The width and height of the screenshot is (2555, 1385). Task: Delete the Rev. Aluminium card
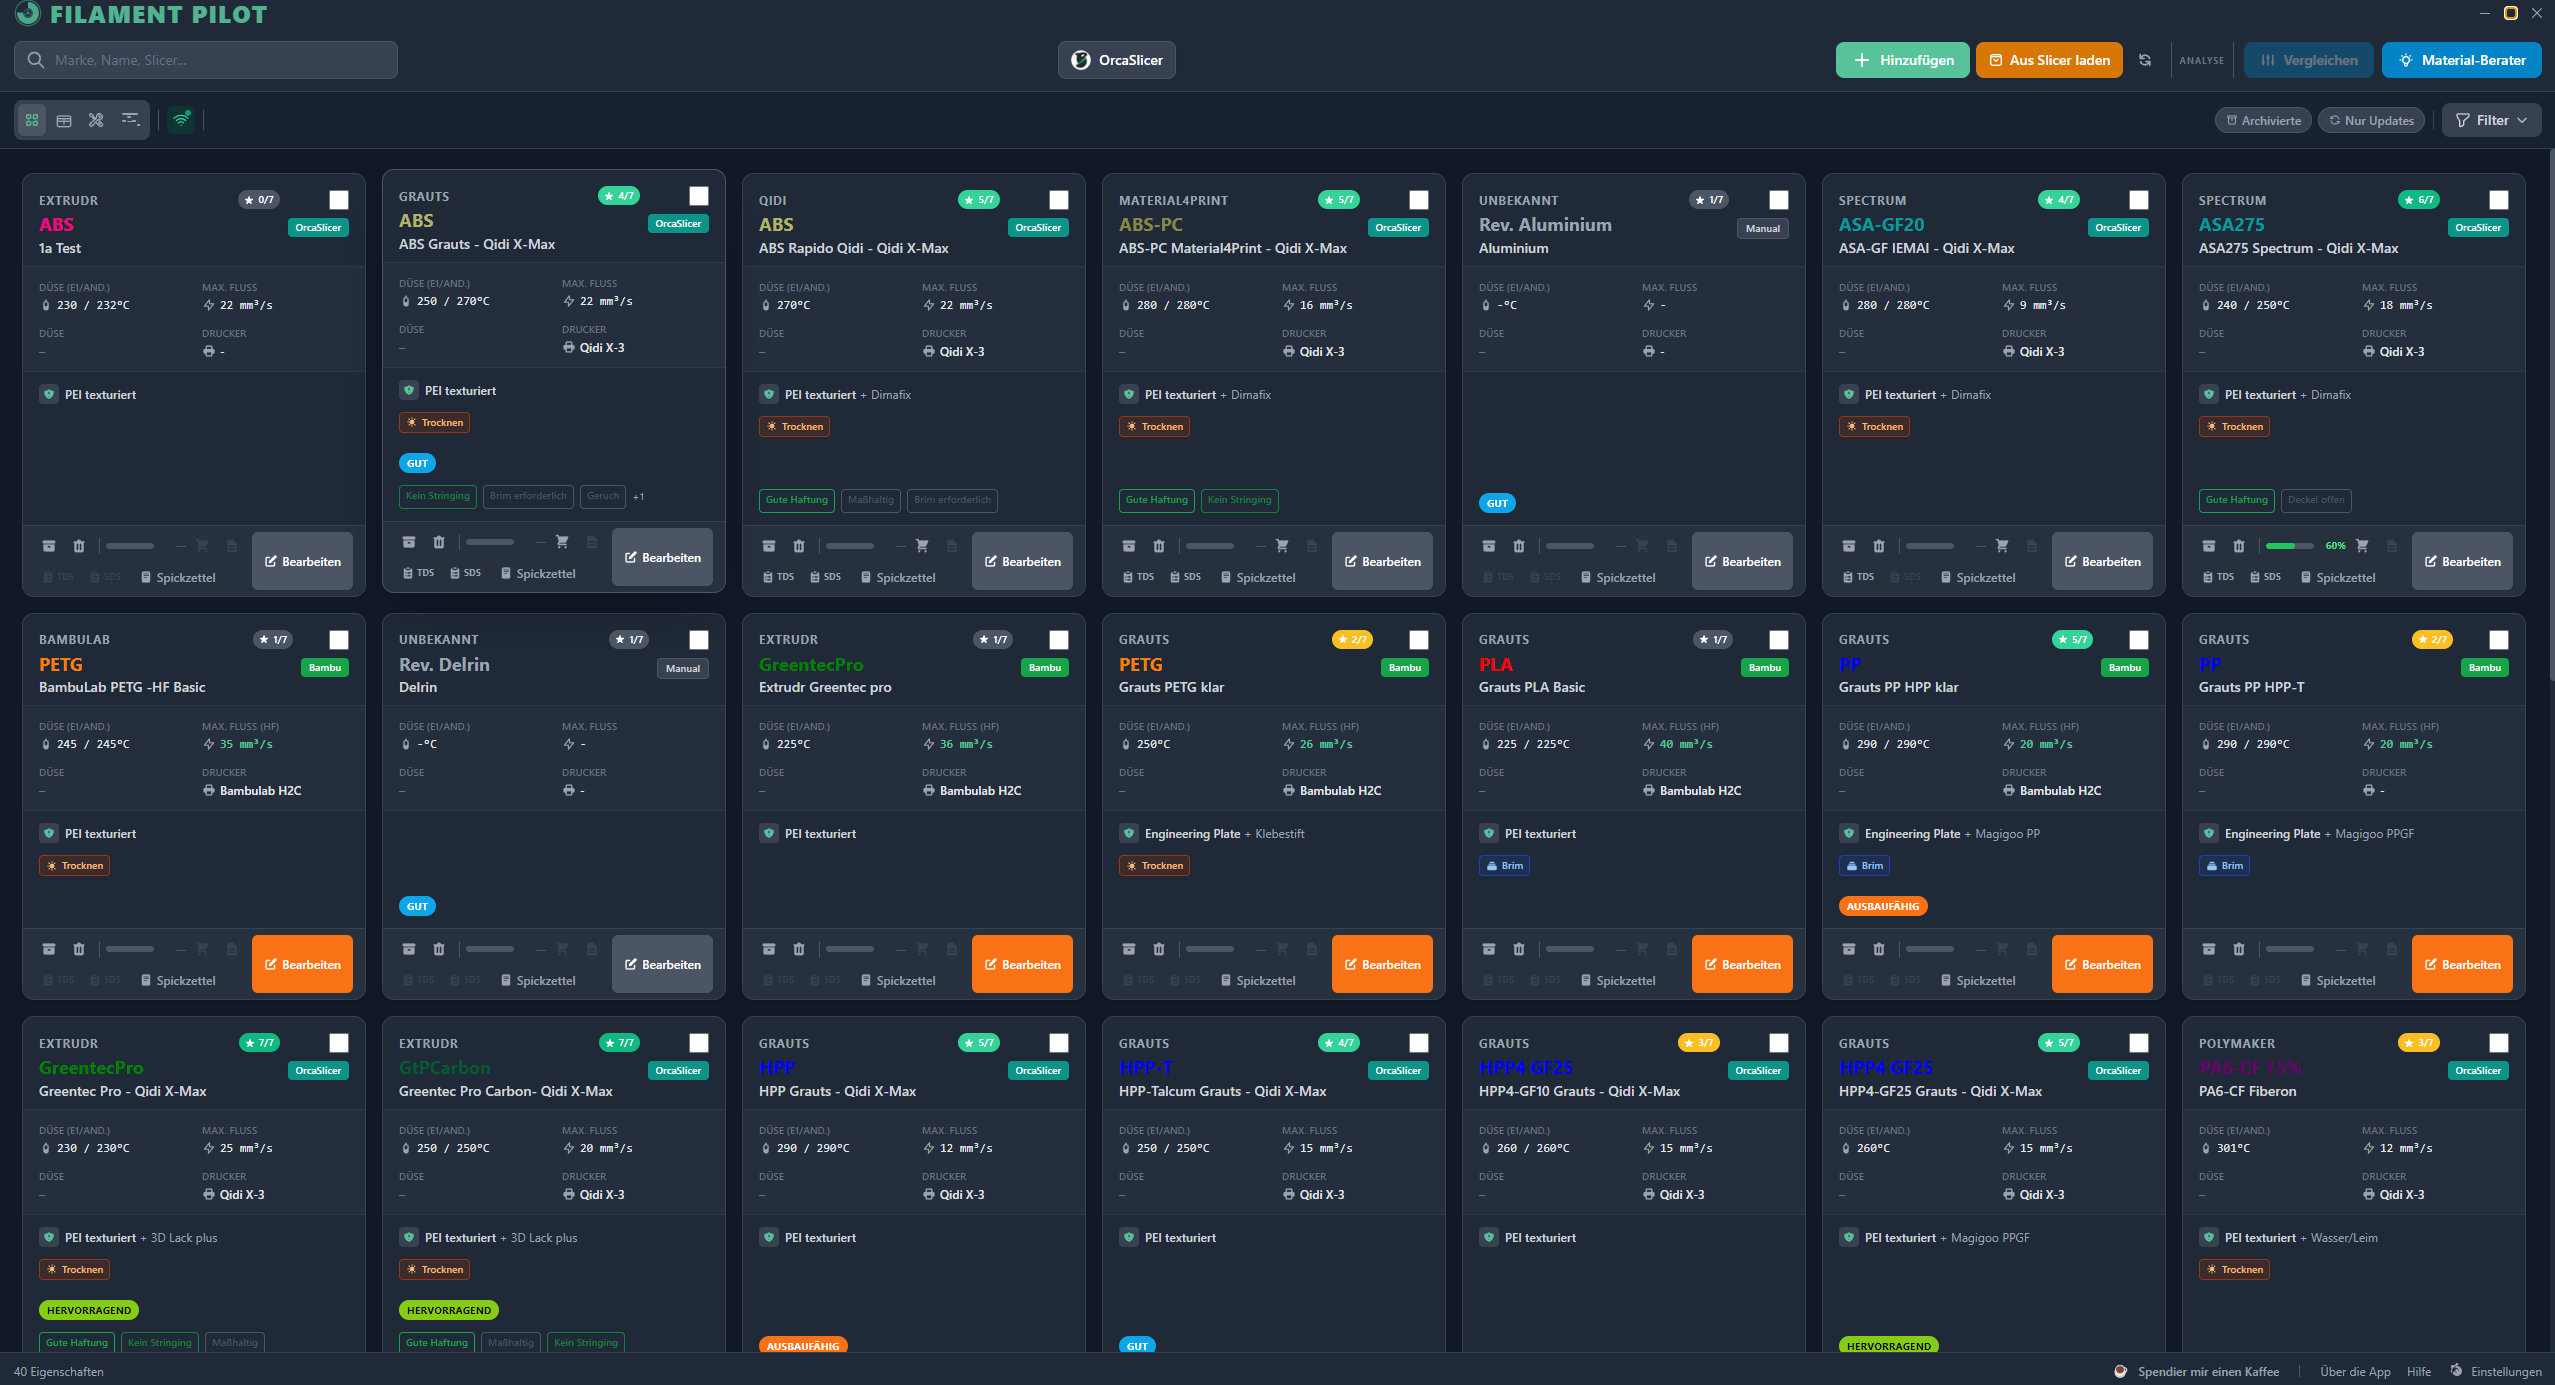point(1519,546)
